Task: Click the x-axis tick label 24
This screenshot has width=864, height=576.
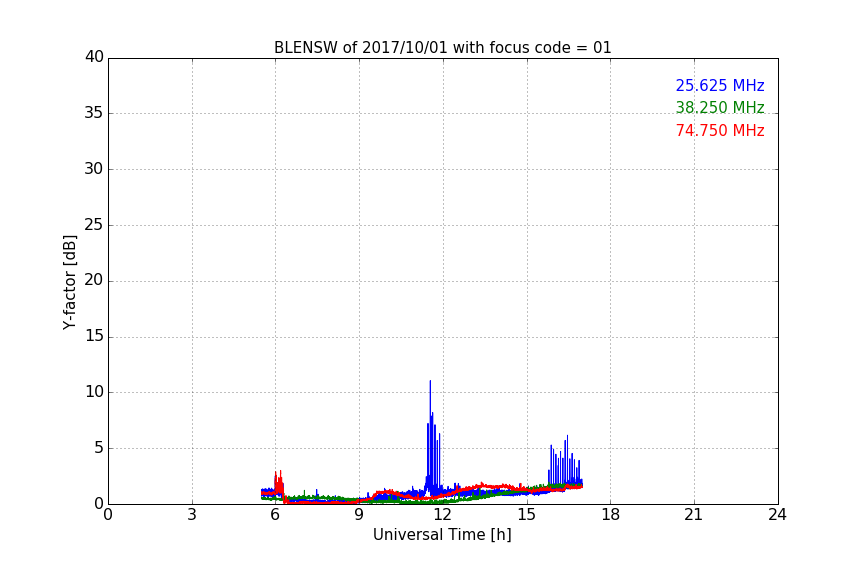Action: pos(777,515)
